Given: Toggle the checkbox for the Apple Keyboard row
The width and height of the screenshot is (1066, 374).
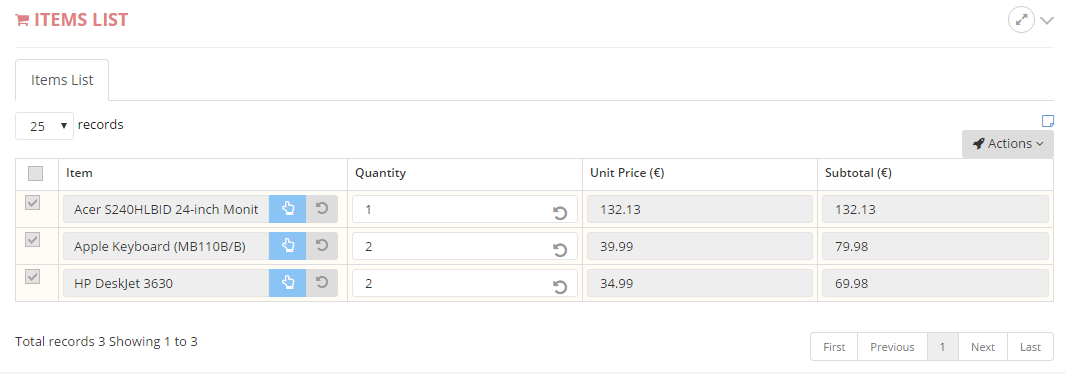Looking at the screenshot, I should (33, 239).
